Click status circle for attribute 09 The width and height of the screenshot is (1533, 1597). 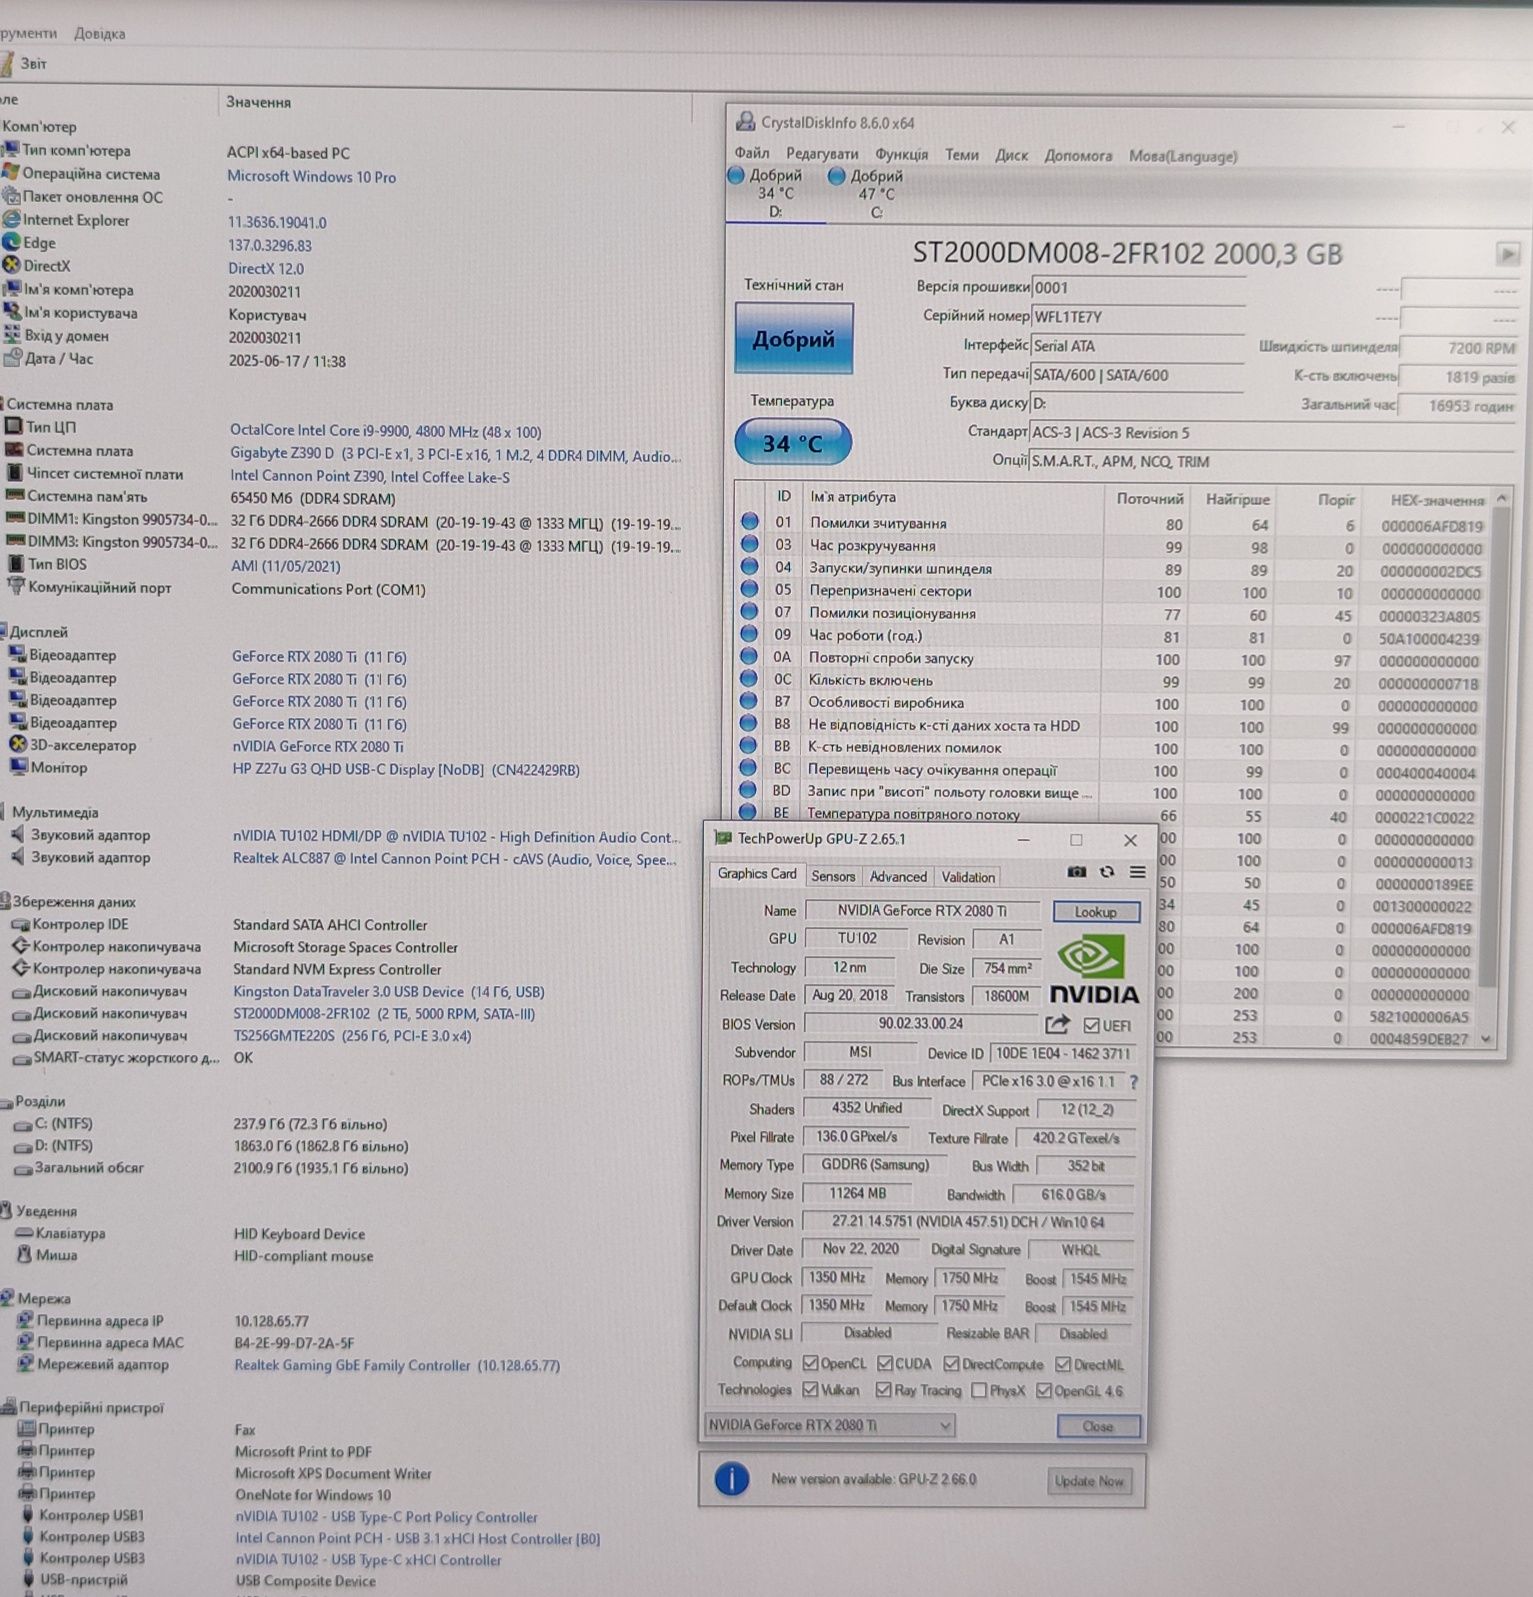(x=749, y=634)
